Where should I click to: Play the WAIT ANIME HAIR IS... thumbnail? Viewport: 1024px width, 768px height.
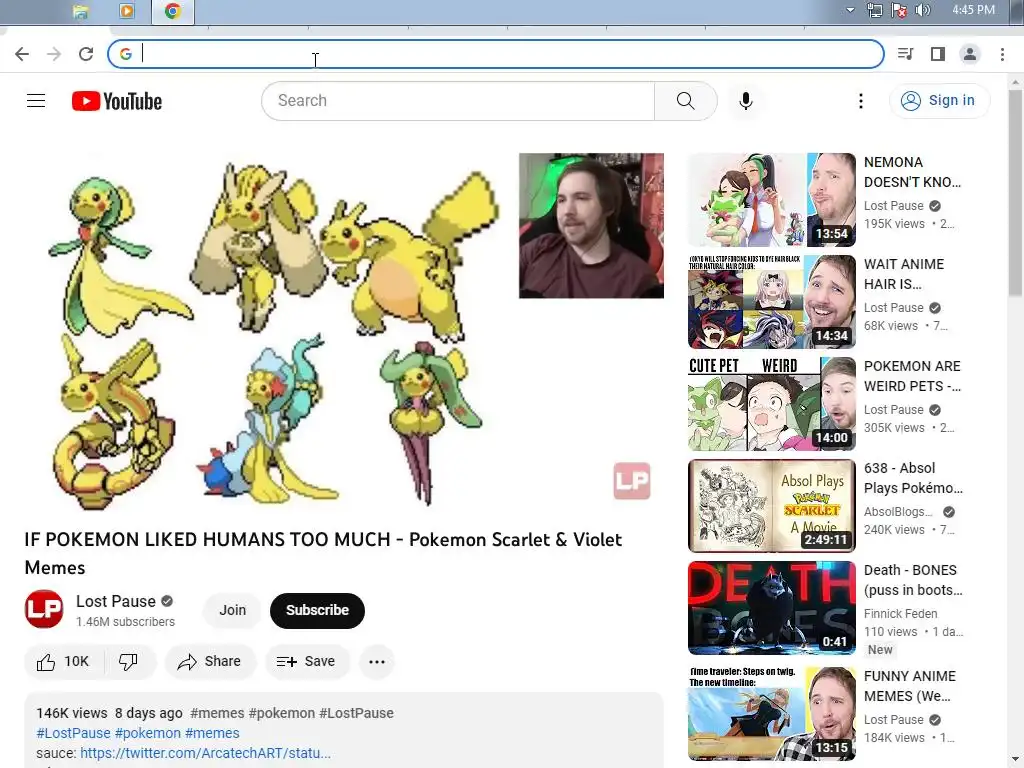772,302
